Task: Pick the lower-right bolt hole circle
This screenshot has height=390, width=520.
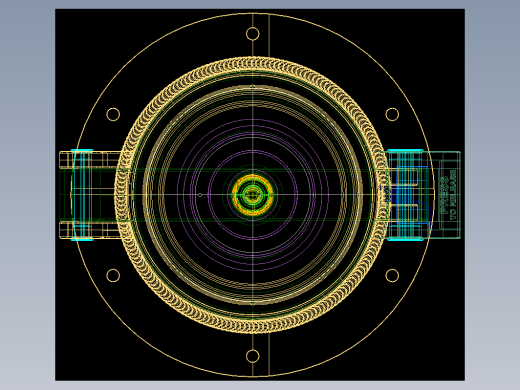Action: pyautogui.click(x=392, y=275)
